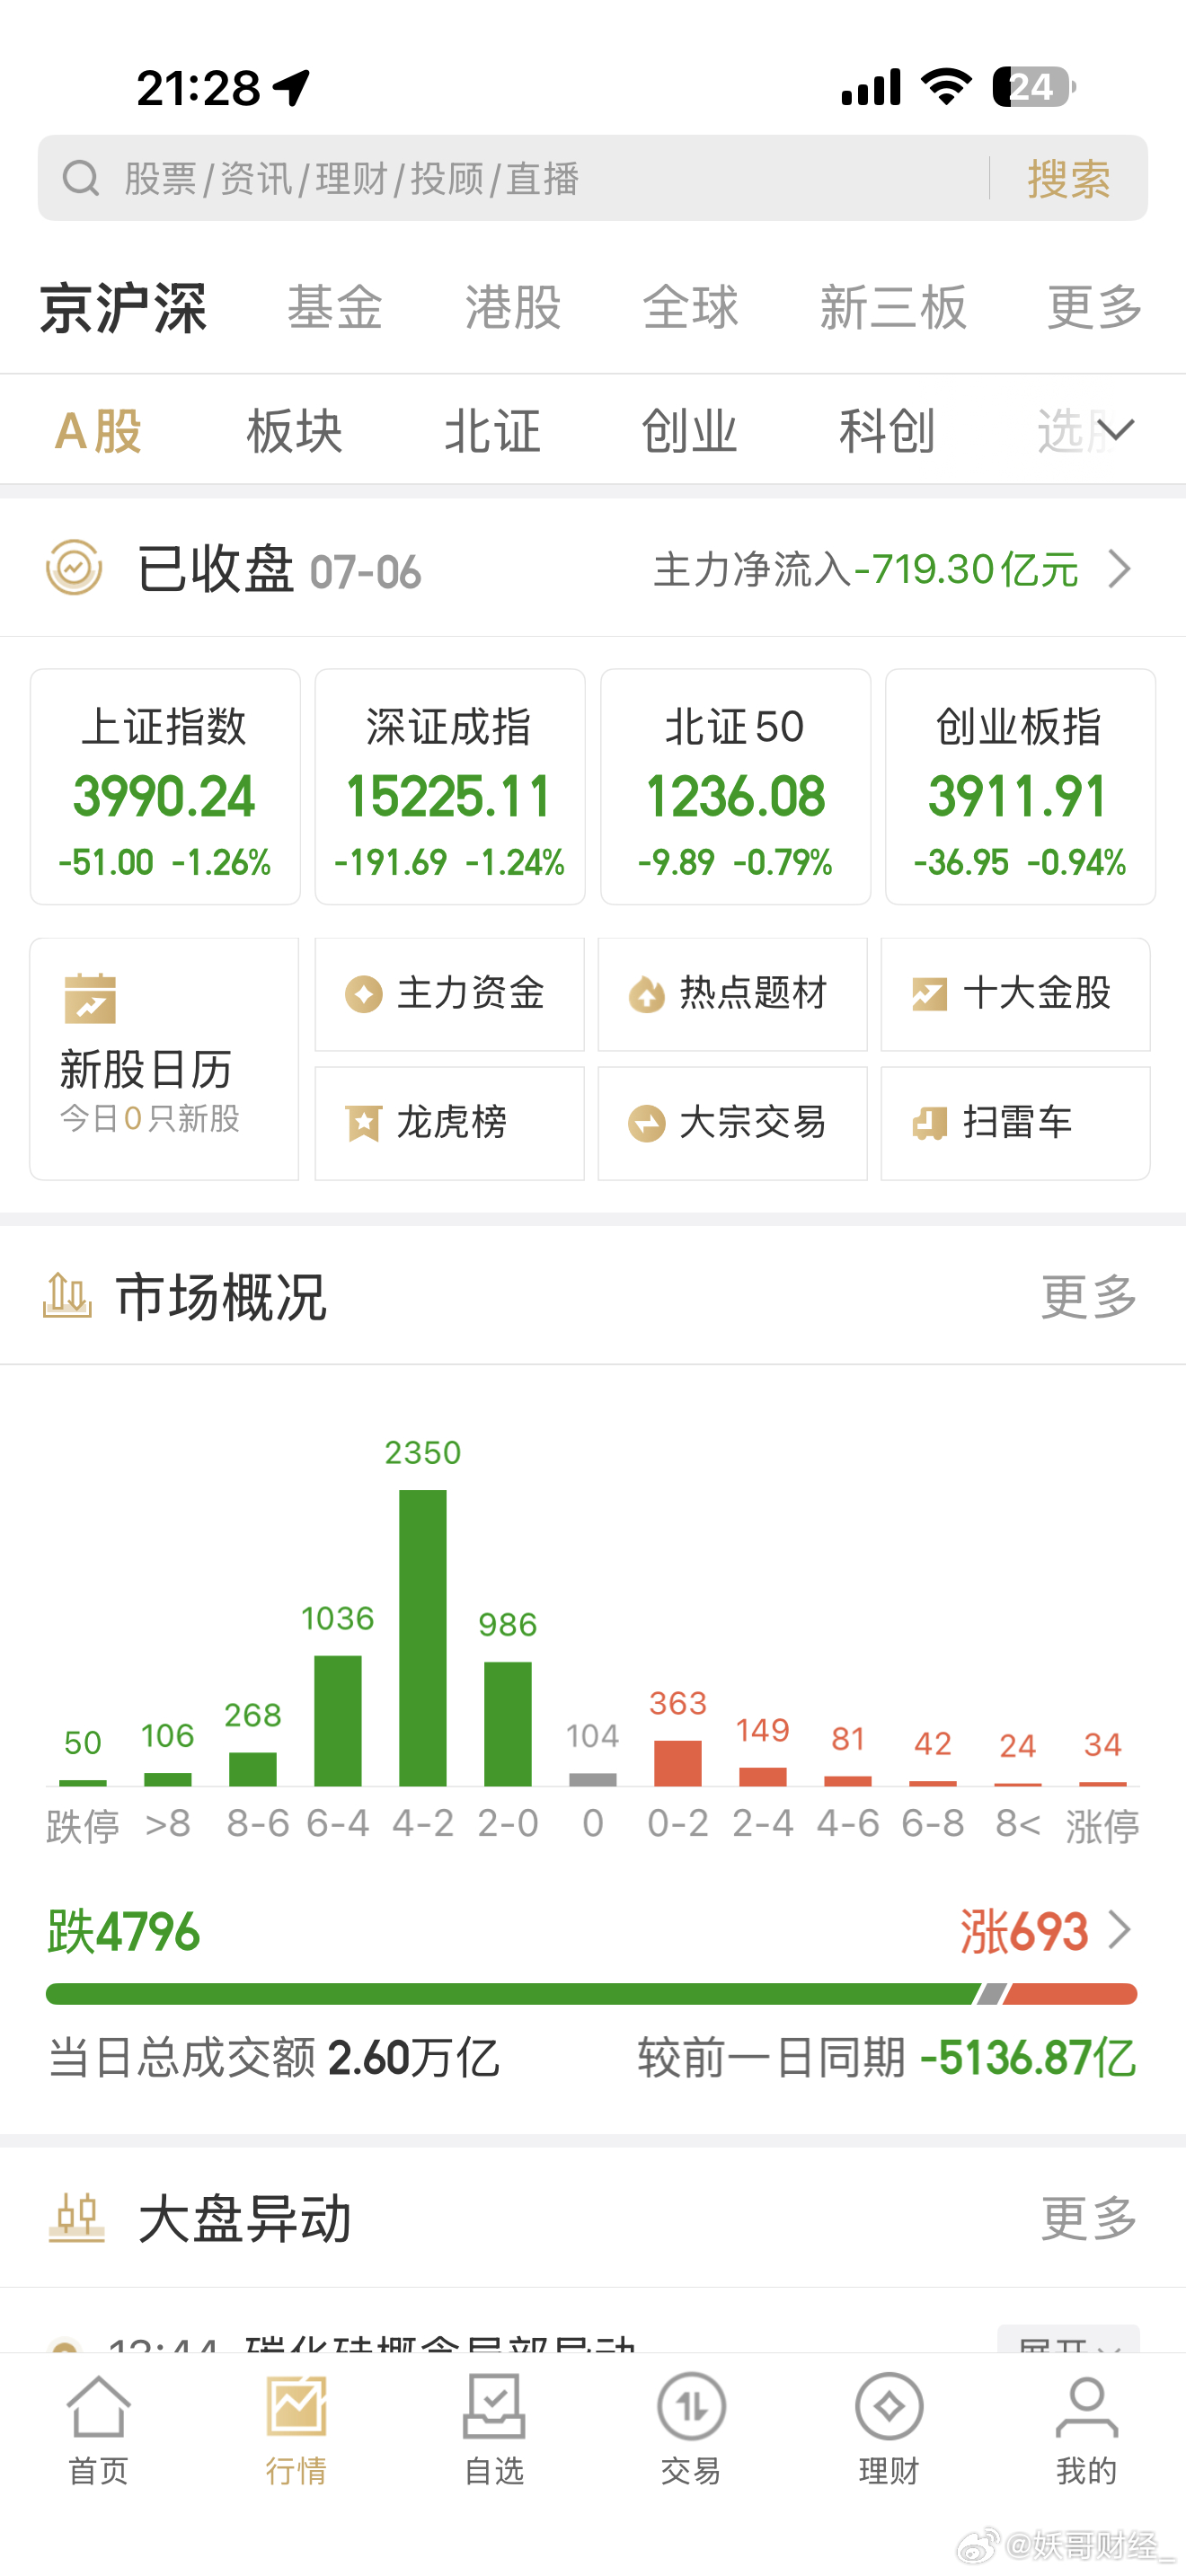Tap 当日总成交额 2.60万亿 value
The height and width of the screenshot is (2576, 1186).
[x=413, y=2058]
